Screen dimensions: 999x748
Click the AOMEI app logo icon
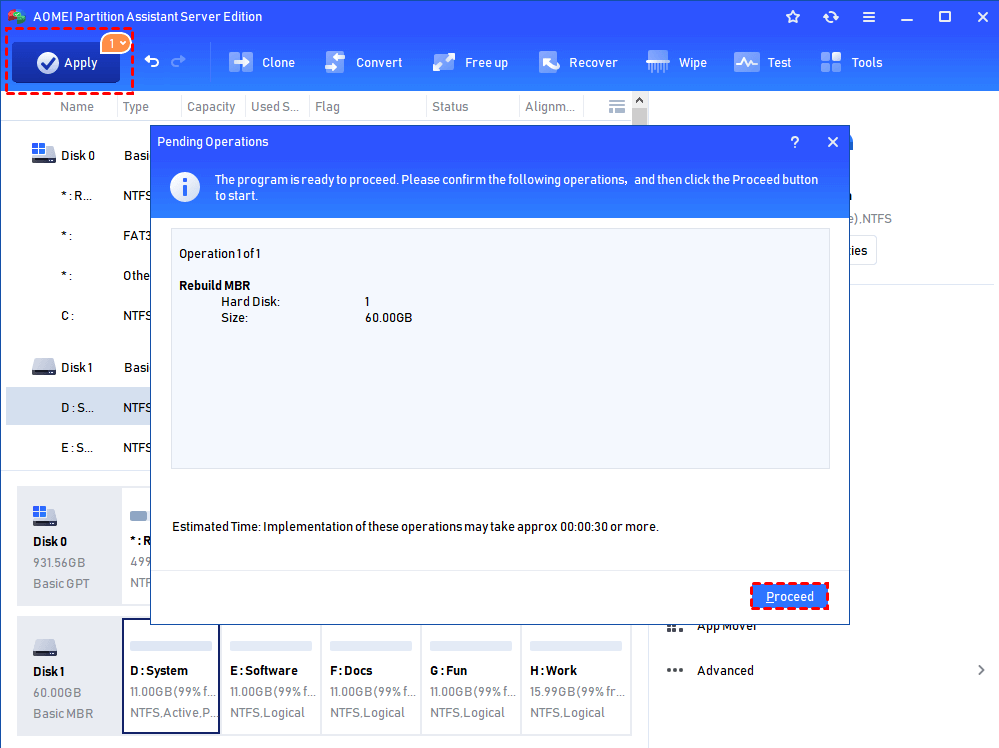pos(17,17)
